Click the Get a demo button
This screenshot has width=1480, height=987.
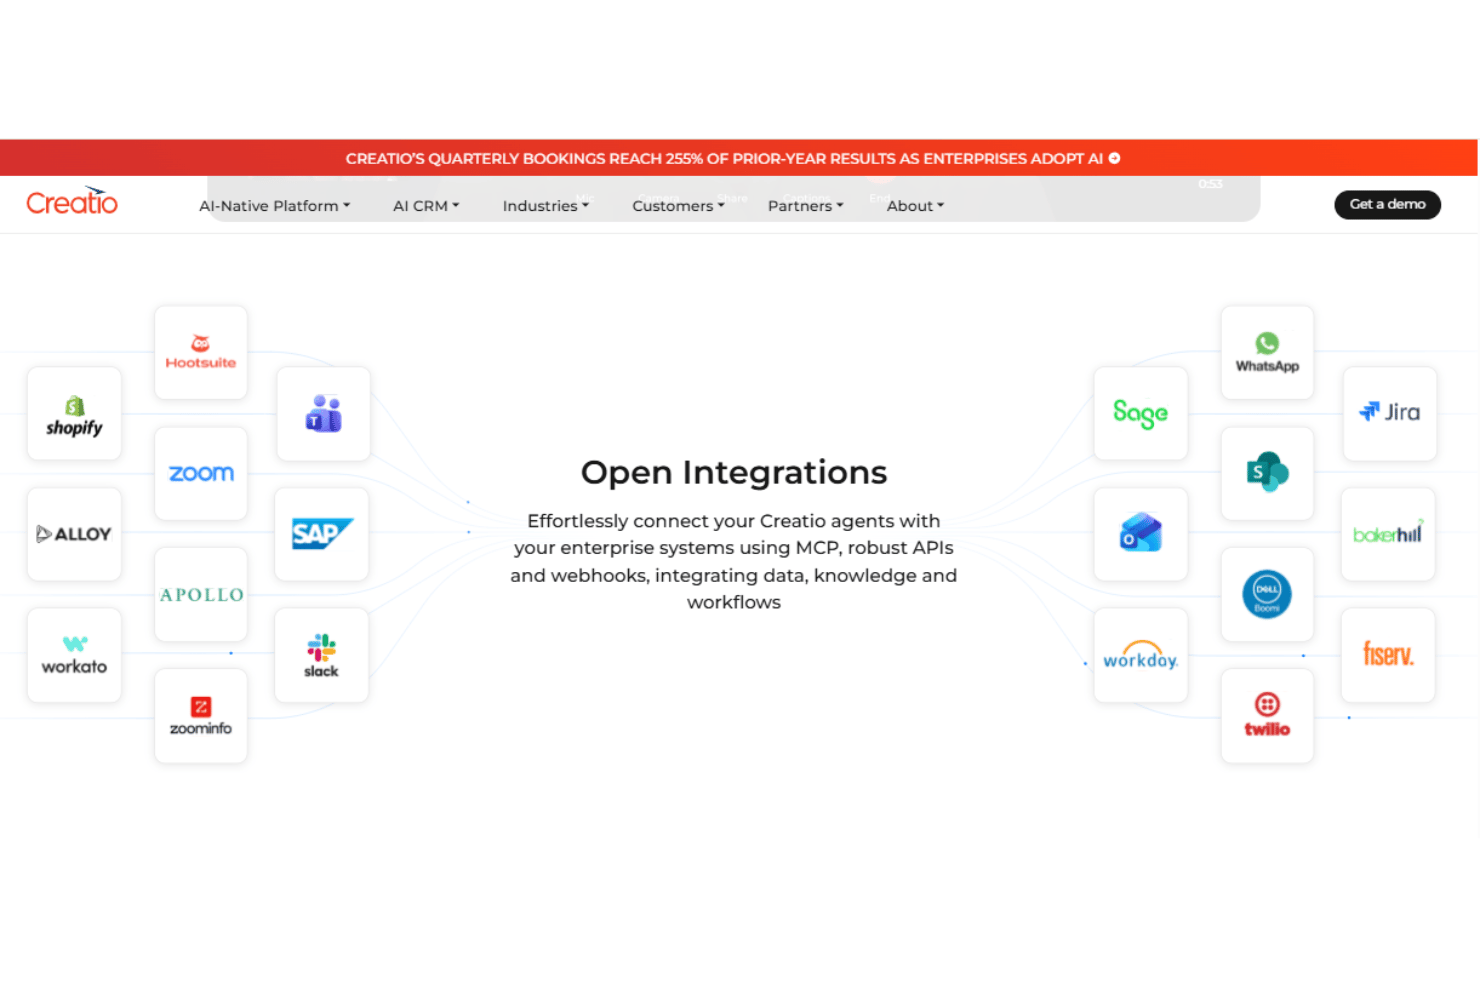pos(1387,204)
